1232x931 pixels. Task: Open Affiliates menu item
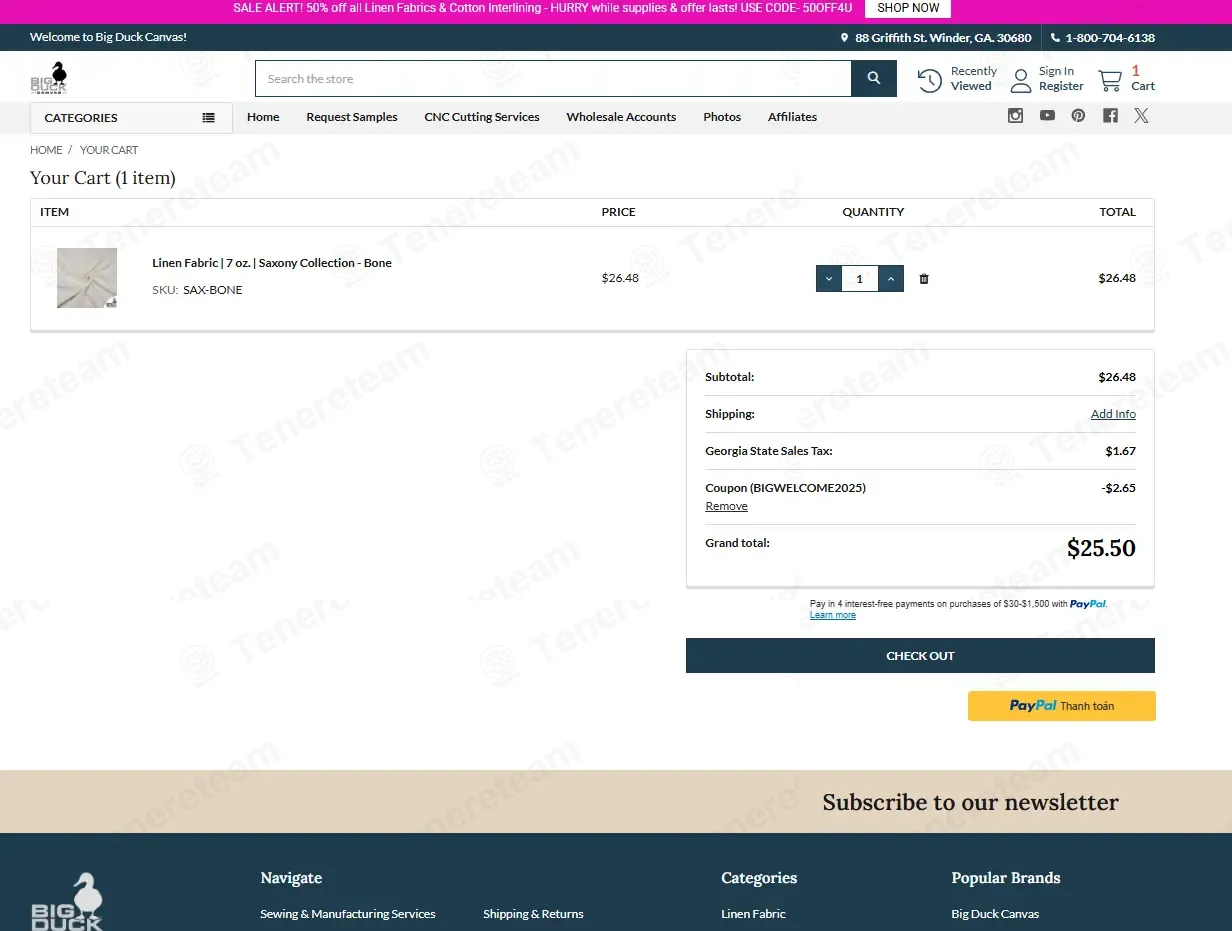pyautogui.click(x=792, y=117)
